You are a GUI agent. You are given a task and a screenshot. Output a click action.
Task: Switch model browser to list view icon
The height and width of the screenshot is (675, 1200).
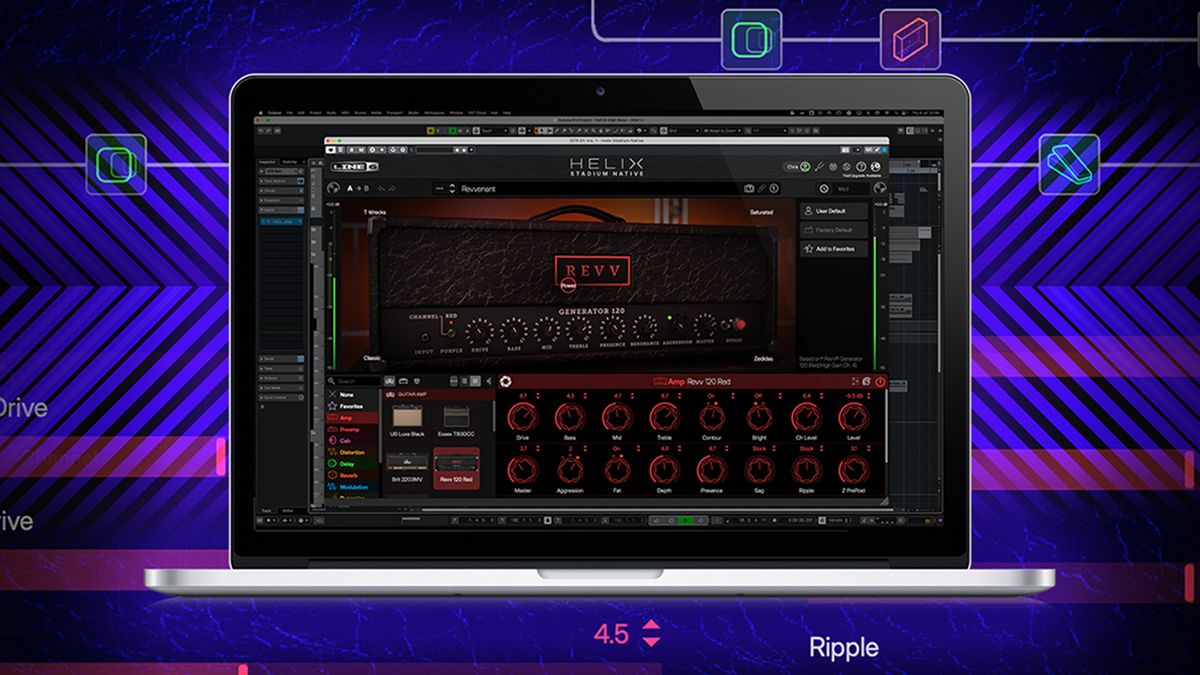(x=464, y=381)
